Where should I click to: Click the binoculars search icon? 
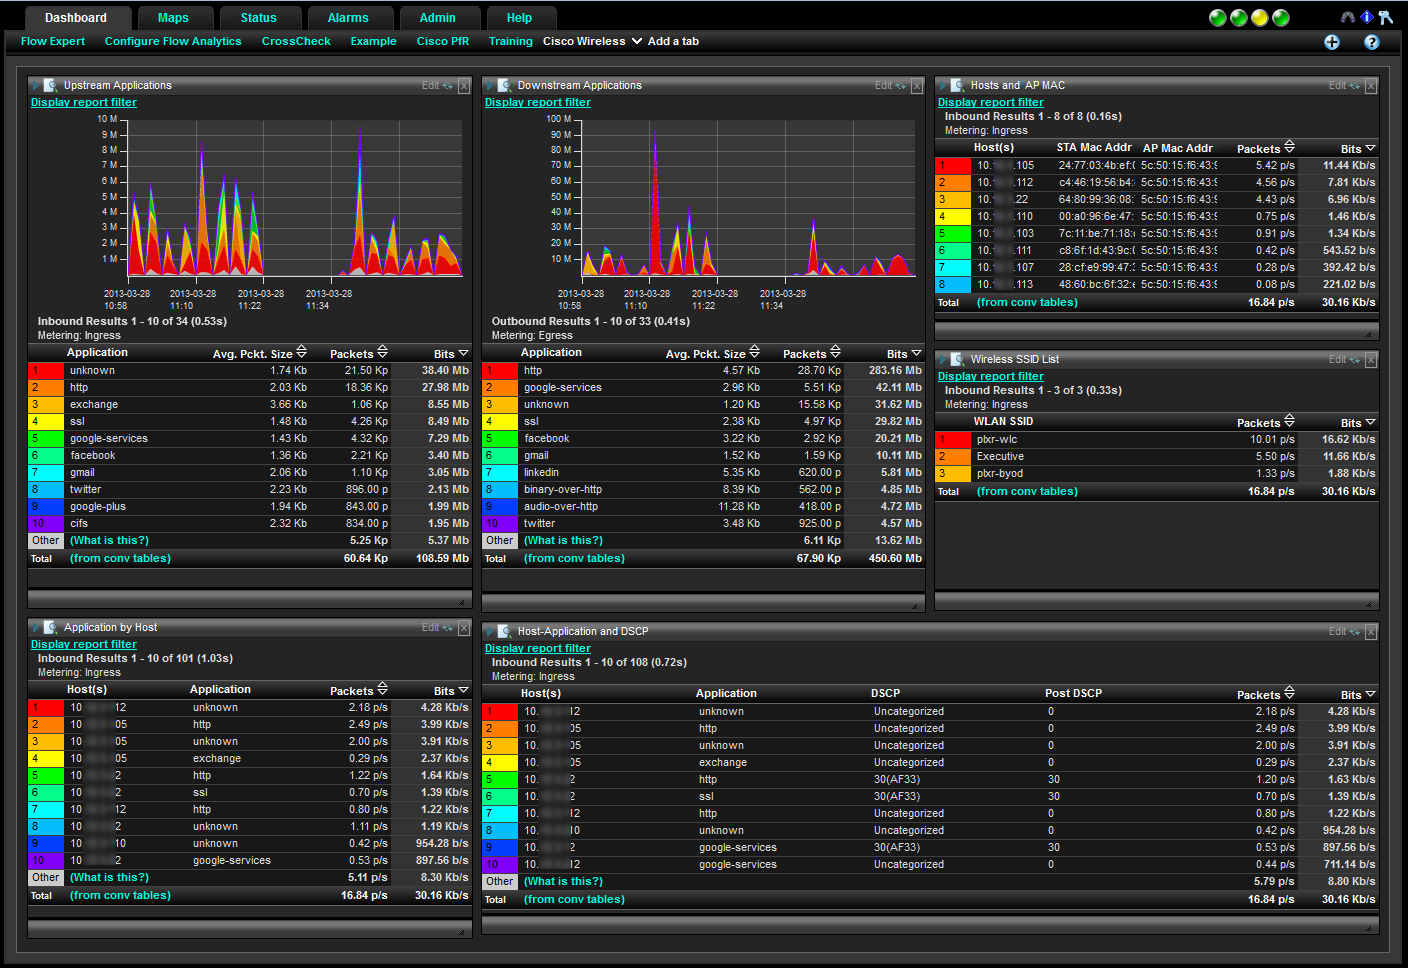coord(1347,17)
